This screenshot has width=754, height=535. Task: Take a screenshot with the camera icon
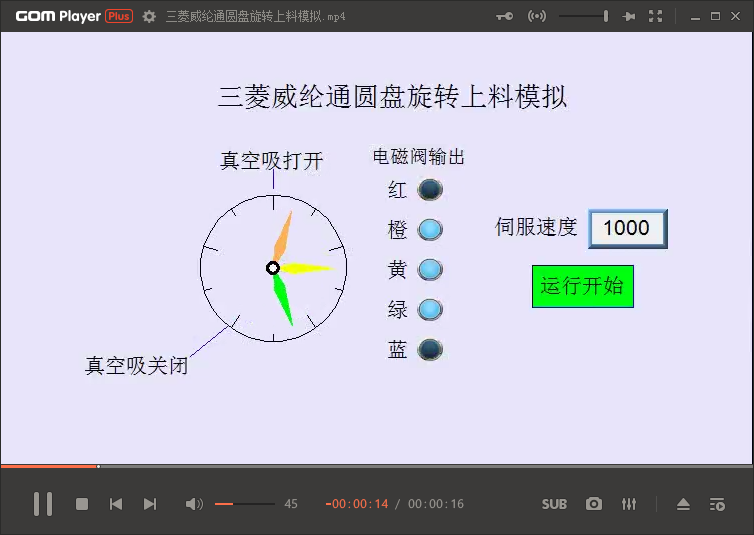[594, 504]
